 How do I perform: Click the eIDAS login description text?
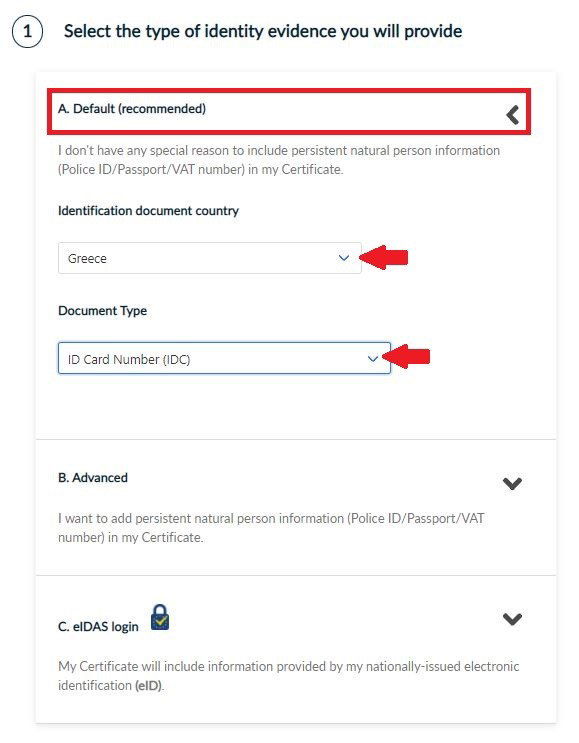point(289,676)
